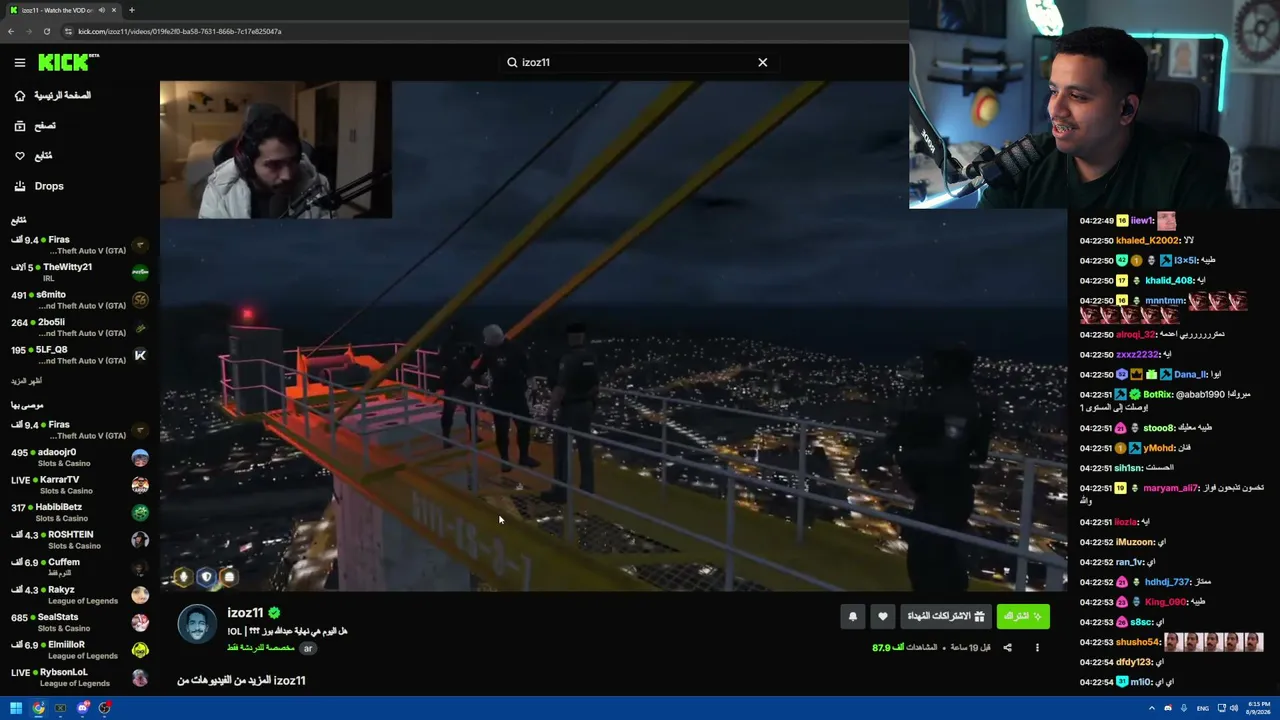Image resolution: width=1280 pixels, height=720 pixels.
Task: Follow izoz11 with the heart button
Action: tap(882, 617)
